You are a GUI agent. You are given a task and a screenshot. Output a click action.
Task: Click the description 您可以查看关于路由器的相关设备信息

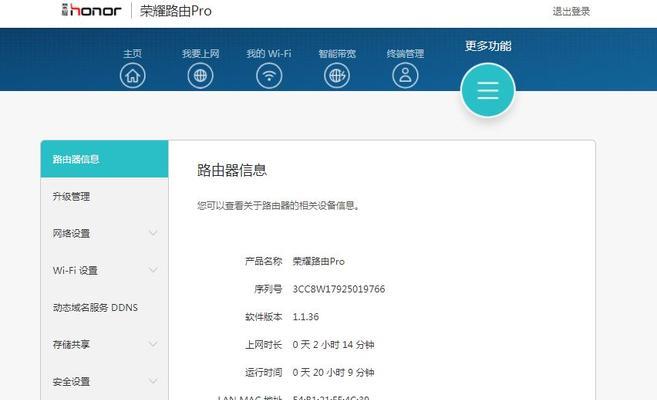click(278, 206)
